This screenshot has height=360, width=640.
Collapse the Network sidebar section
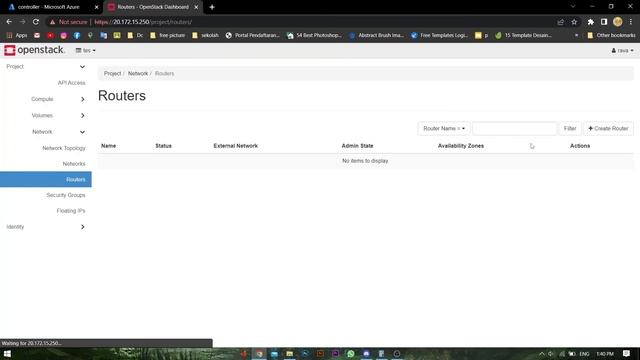[46, 132]
